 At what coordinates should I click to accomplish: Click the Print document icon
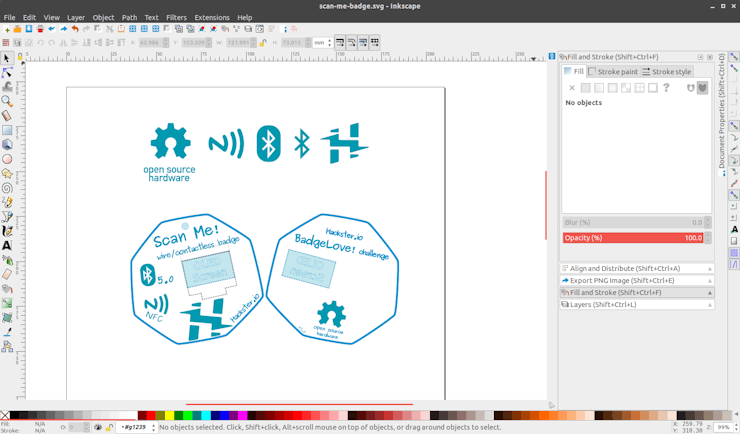(x=40, y=29)
